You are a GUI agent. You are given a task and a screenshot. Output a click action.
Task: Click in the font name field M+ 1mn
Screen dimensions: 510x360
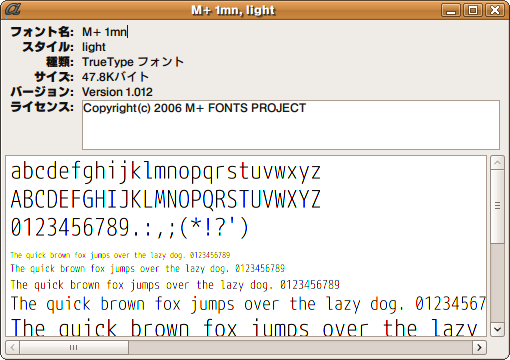(105, 32)
